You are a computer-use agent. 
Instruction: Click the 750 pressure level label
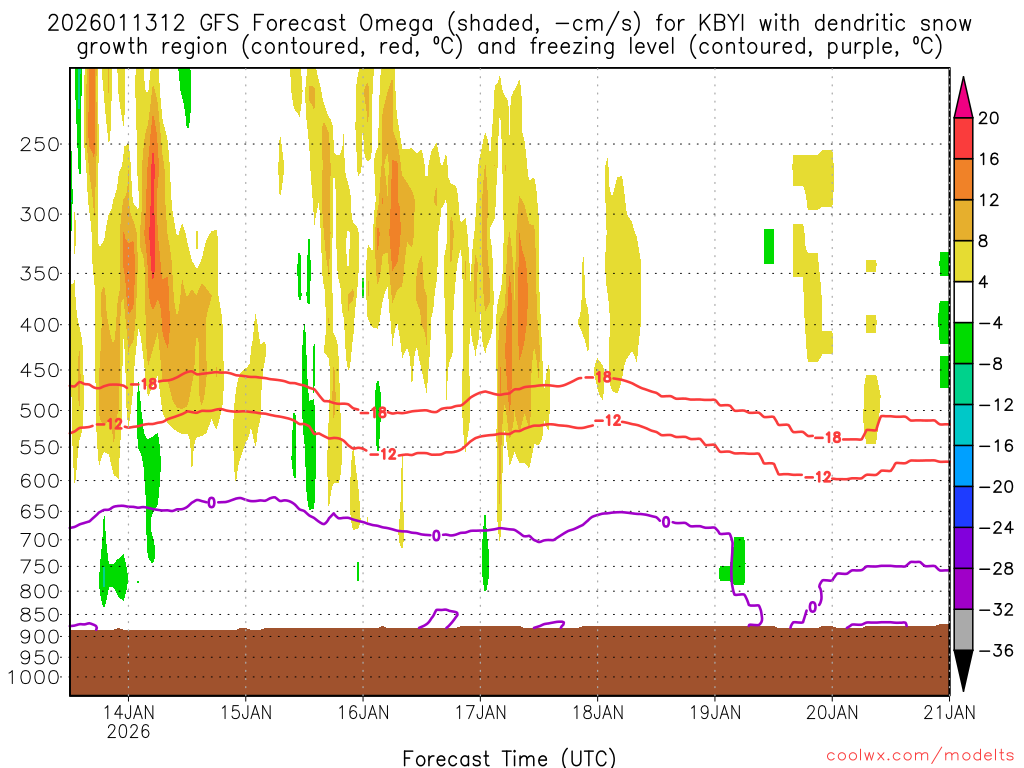click(40, 567)
